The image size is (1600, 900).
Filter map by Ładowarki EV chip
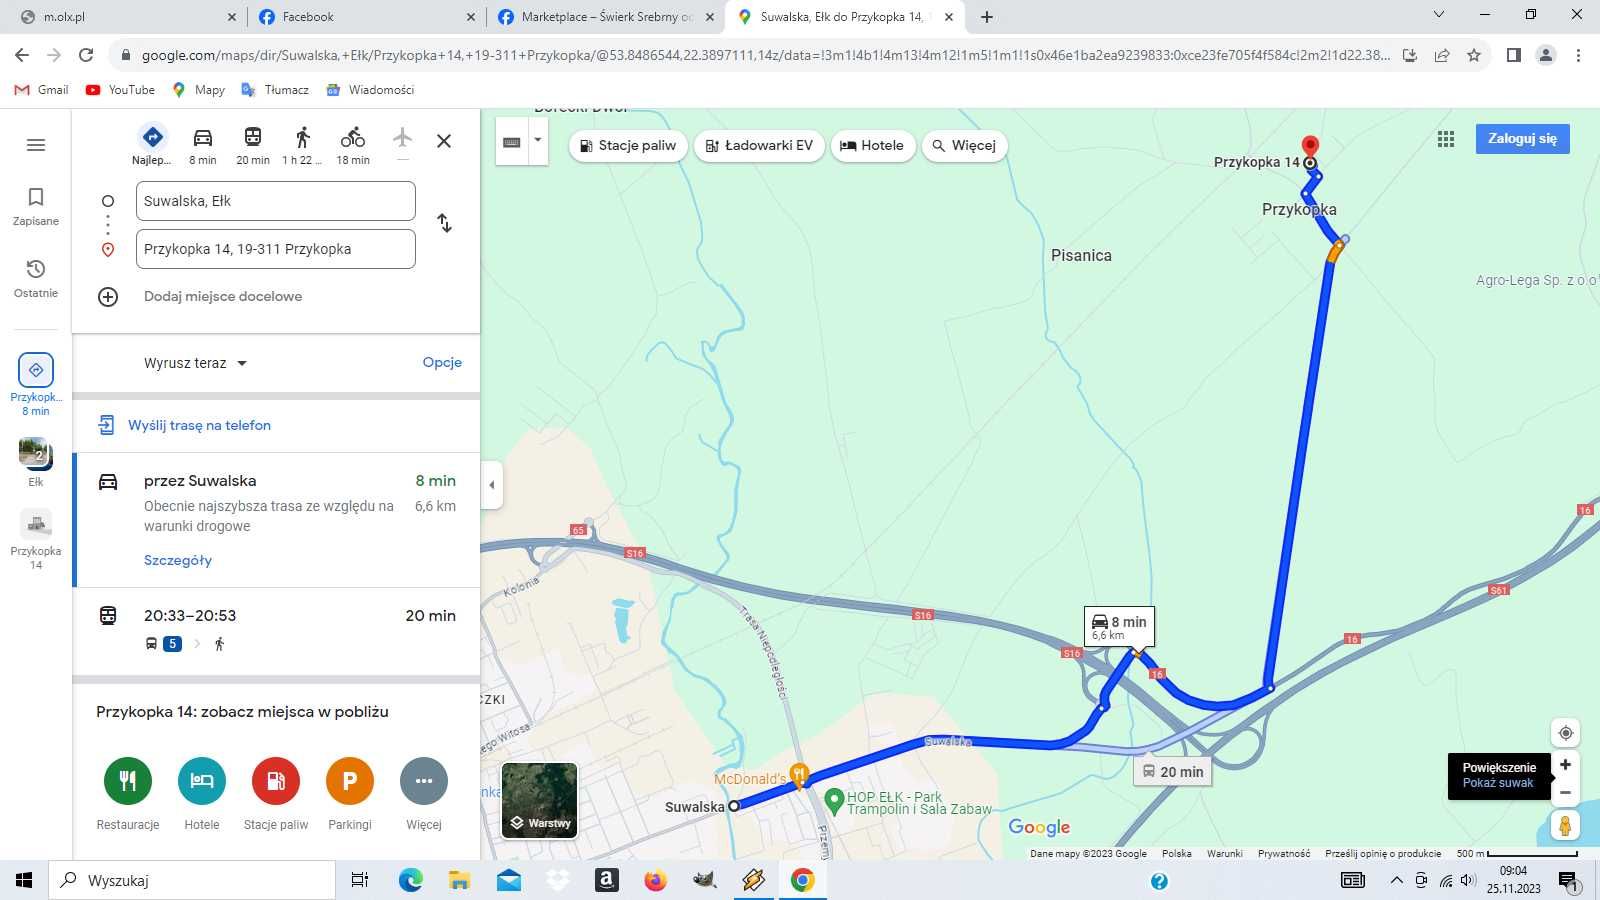pyautogui.click(x=759, y=145)
